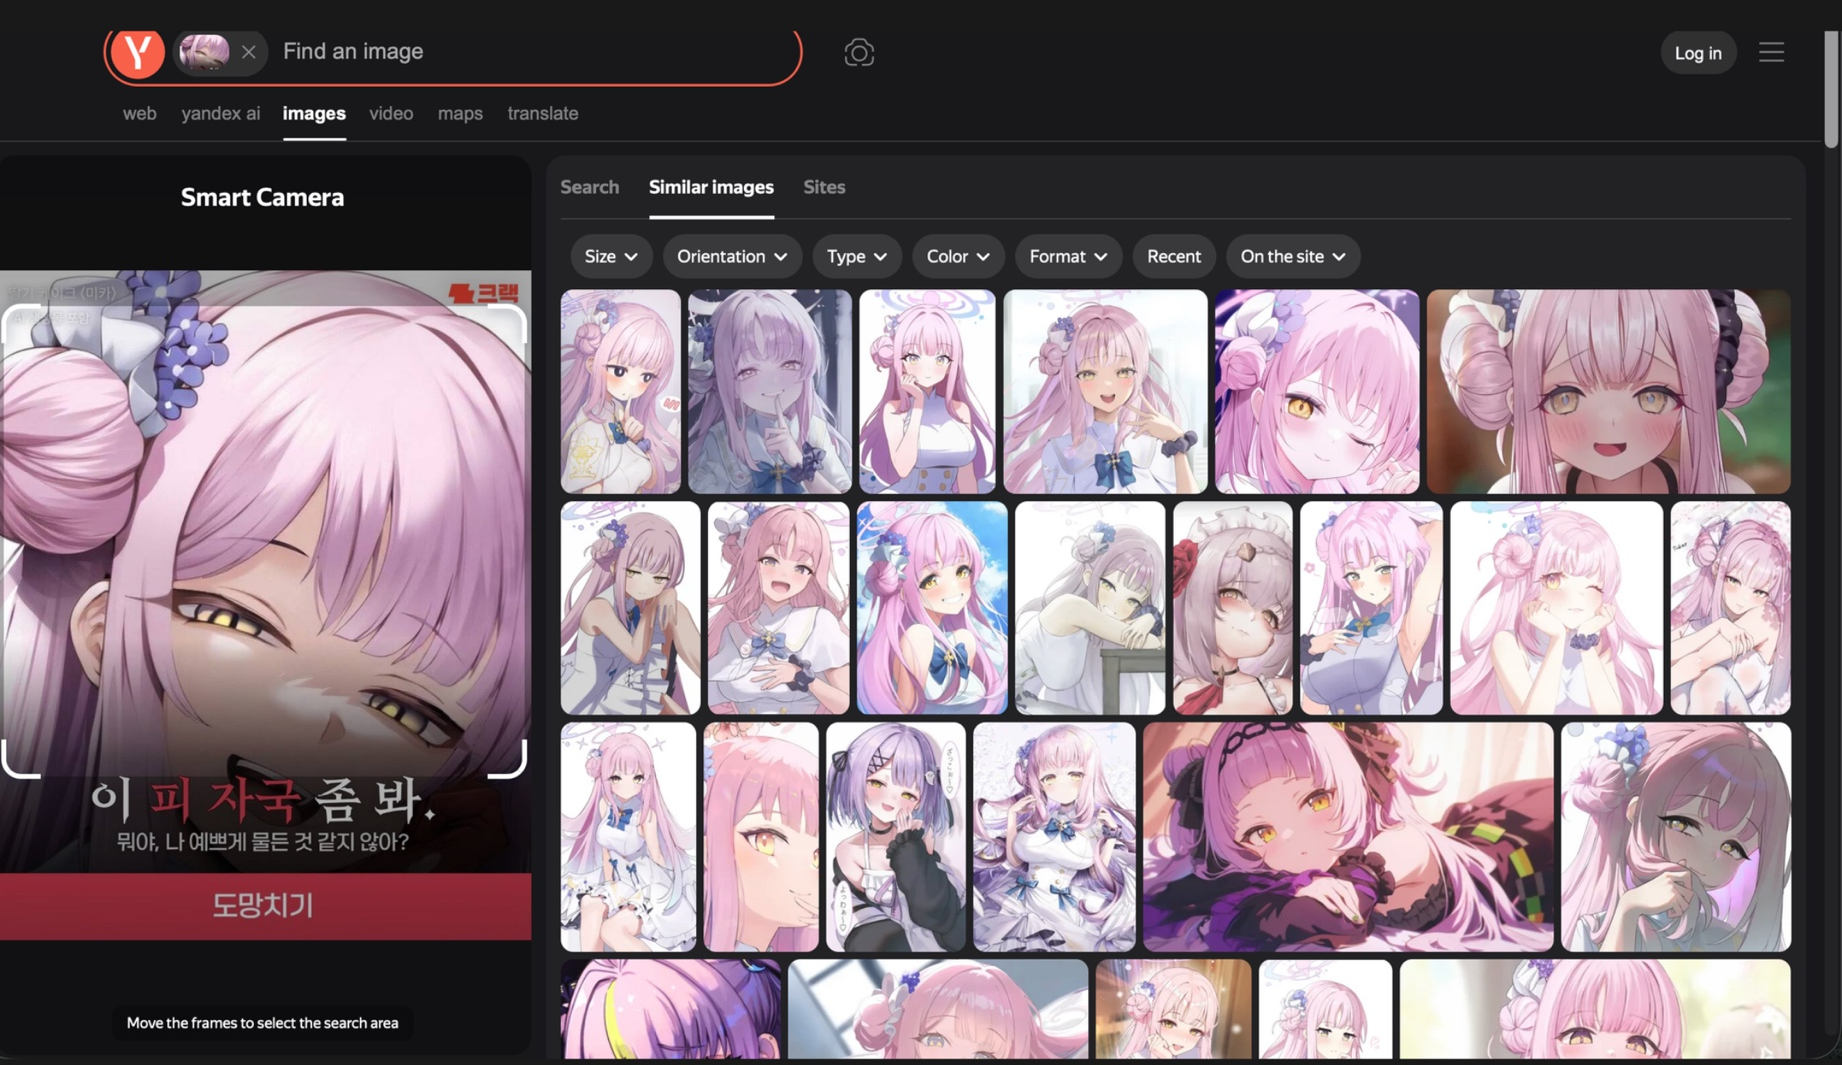Open the result with a blue sky background

click(931, 608)
